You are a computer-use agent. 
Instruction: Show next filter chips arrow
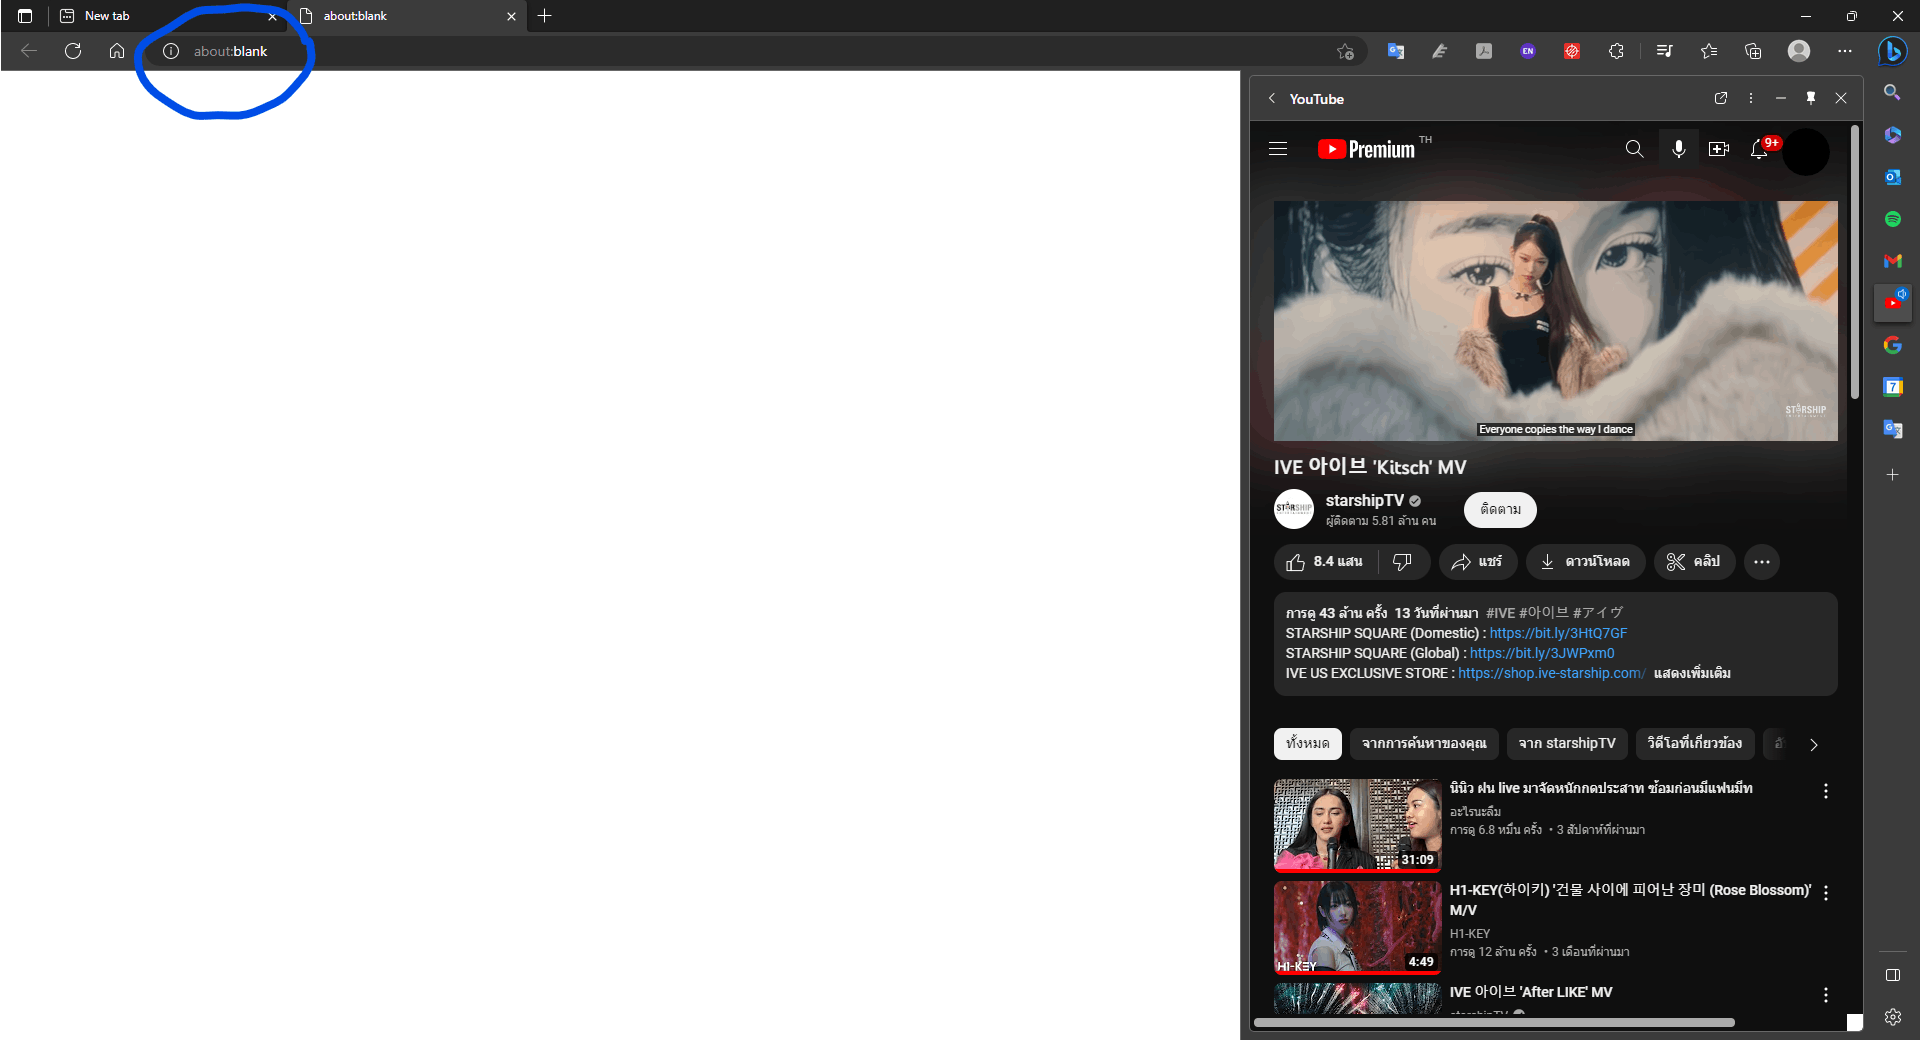coord(1814,744)
